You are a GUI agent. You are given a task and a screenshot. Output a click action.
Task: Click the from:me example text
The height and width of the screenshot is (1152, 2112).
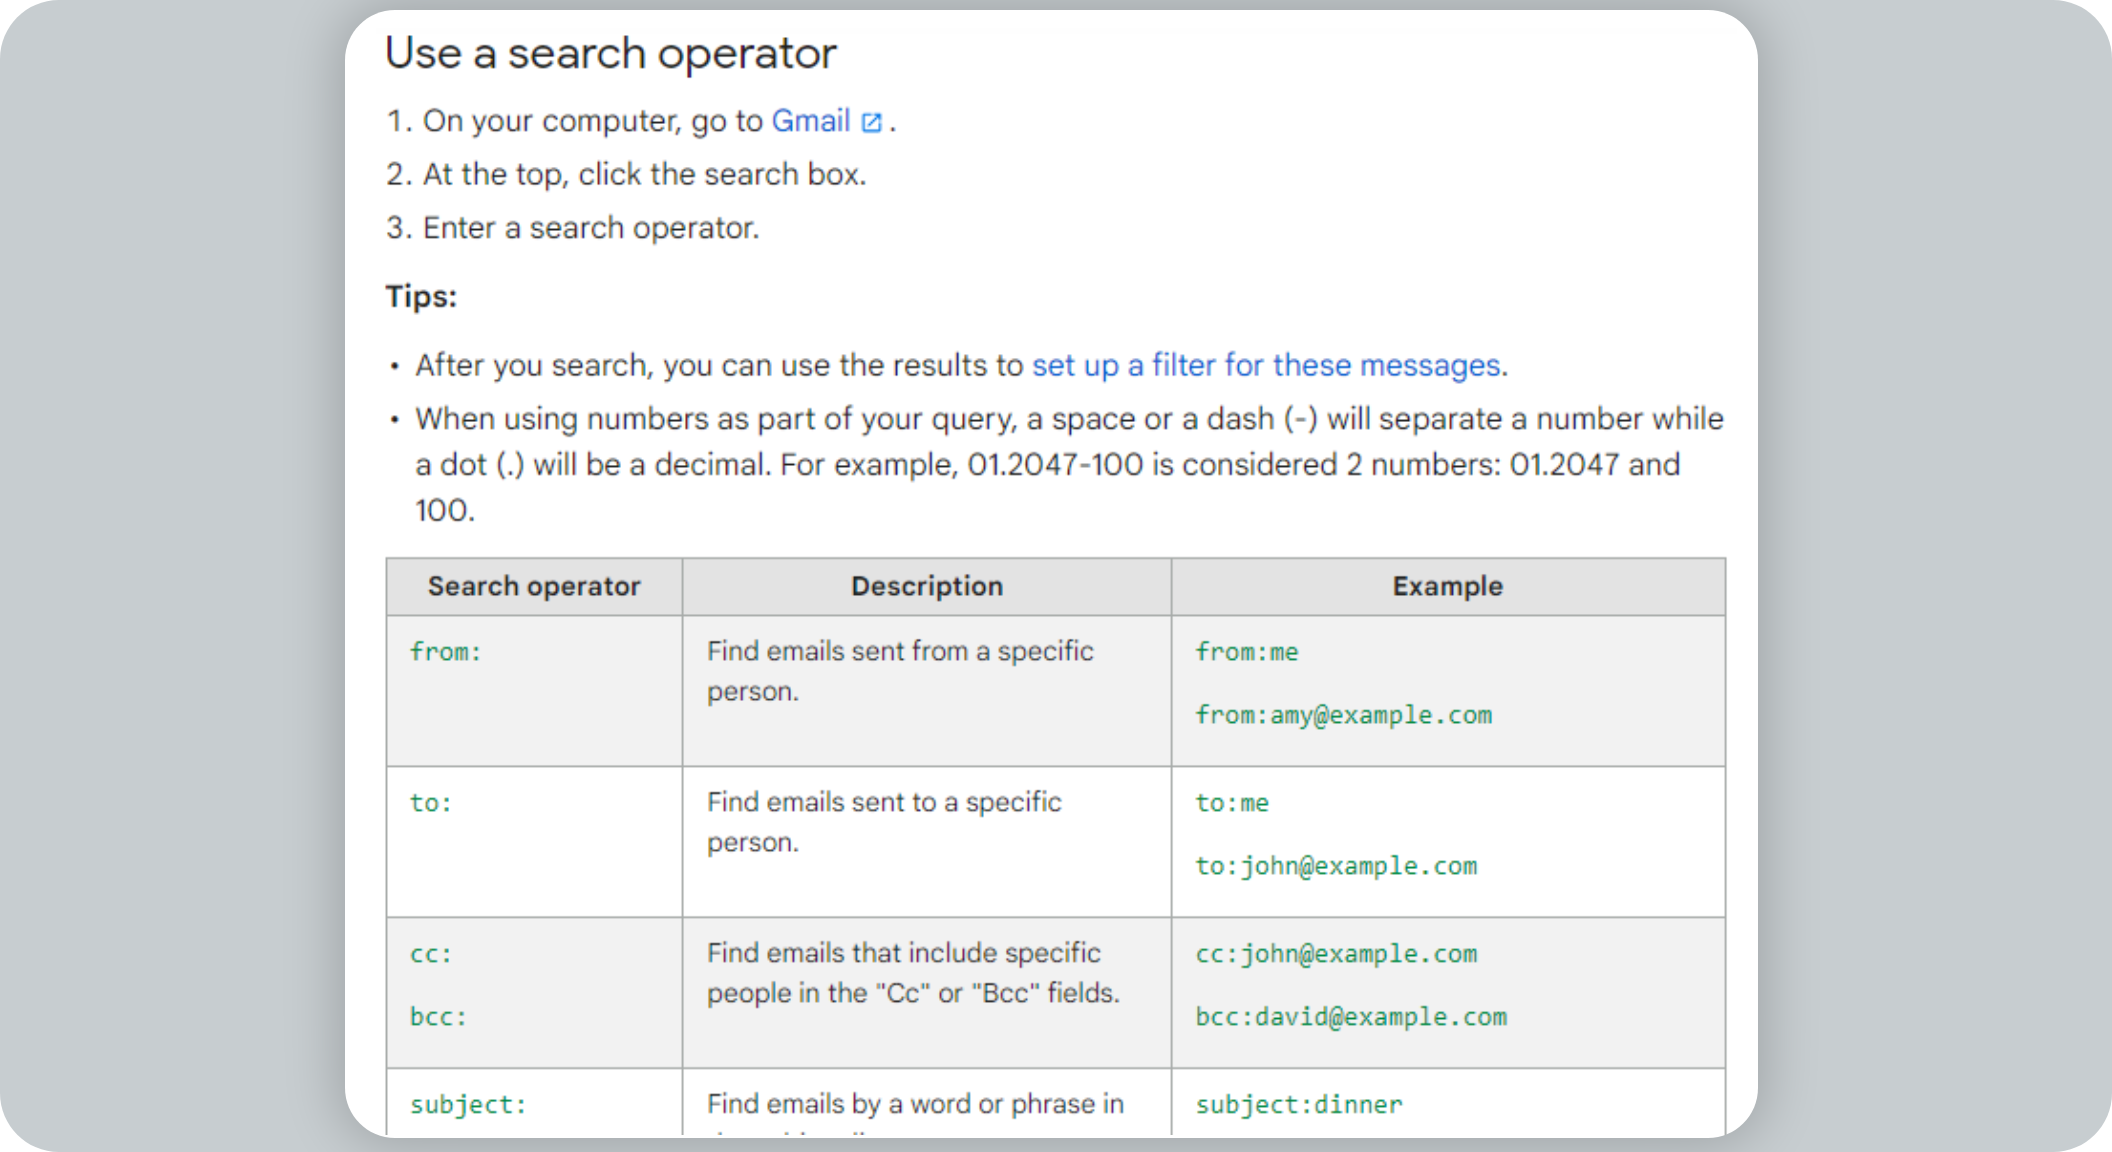[x=1246, y=652]
